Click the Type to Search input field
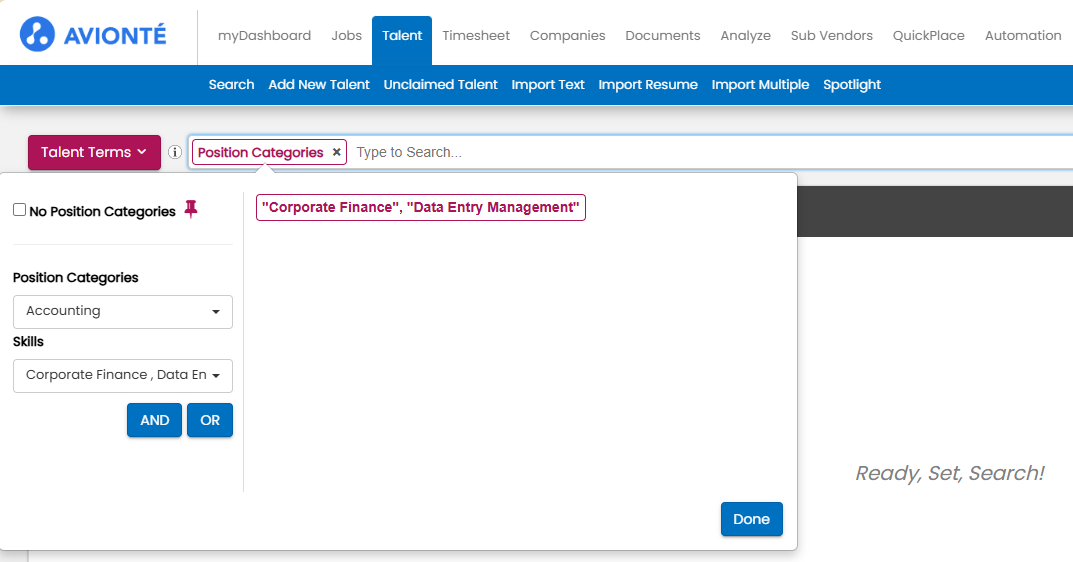Viewport: 1073px width, 562px height. pyautogui.click(x=712, y=152)
